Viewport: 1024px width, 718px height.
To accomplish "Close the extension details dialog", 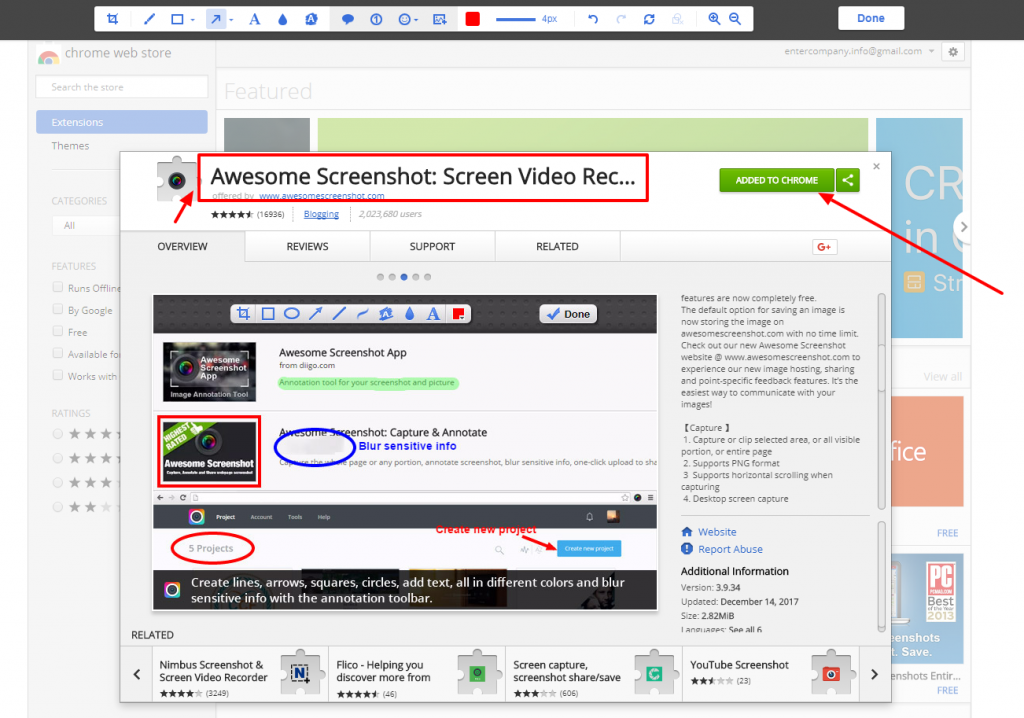I will 876,167.
